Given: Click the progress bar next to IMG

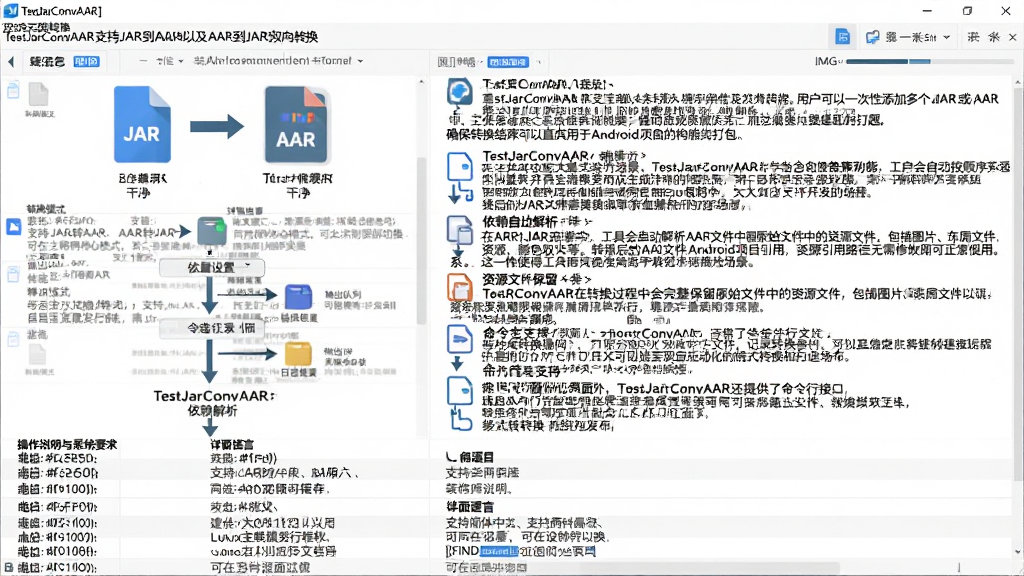Looking at the screenshot, I should click(x=929, y=61).
